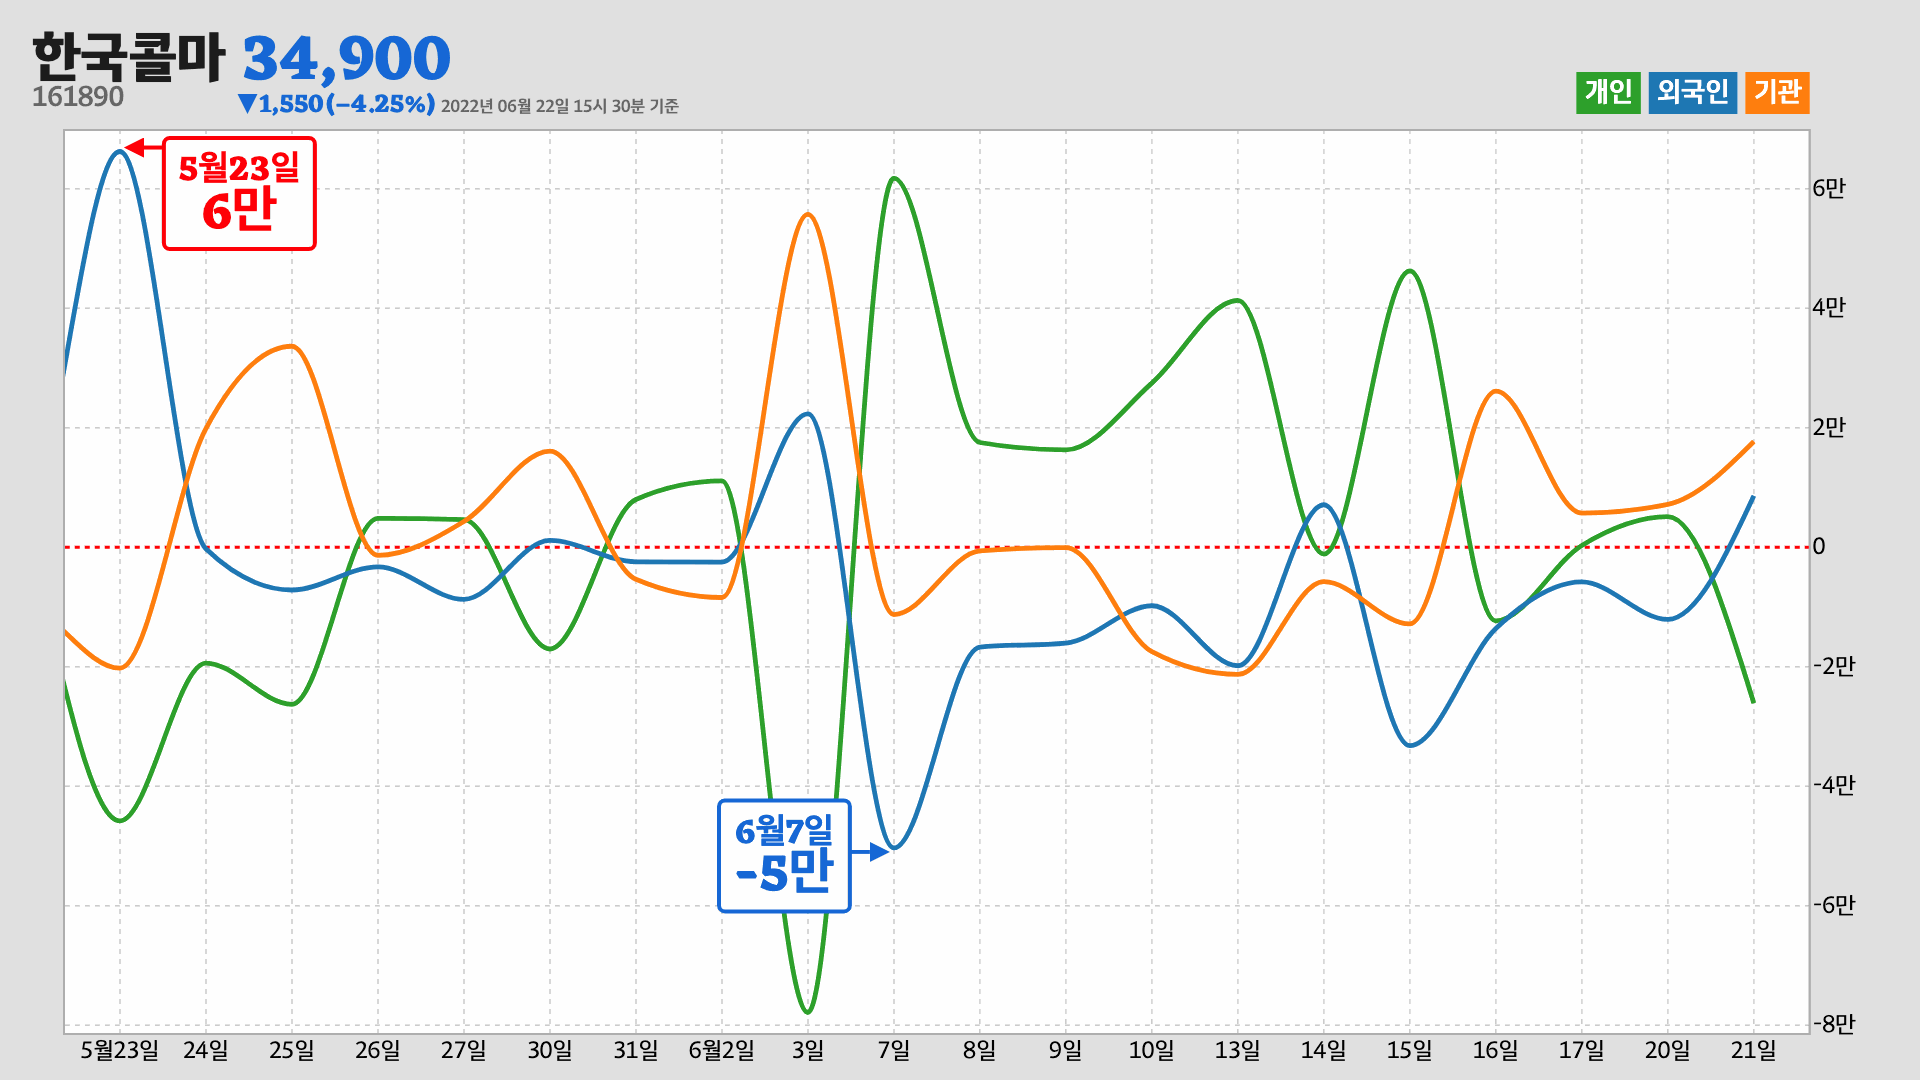Screen dimensions: 1920x1080
Task: Click the orange line peak on 25일
Action: (292, 346)
